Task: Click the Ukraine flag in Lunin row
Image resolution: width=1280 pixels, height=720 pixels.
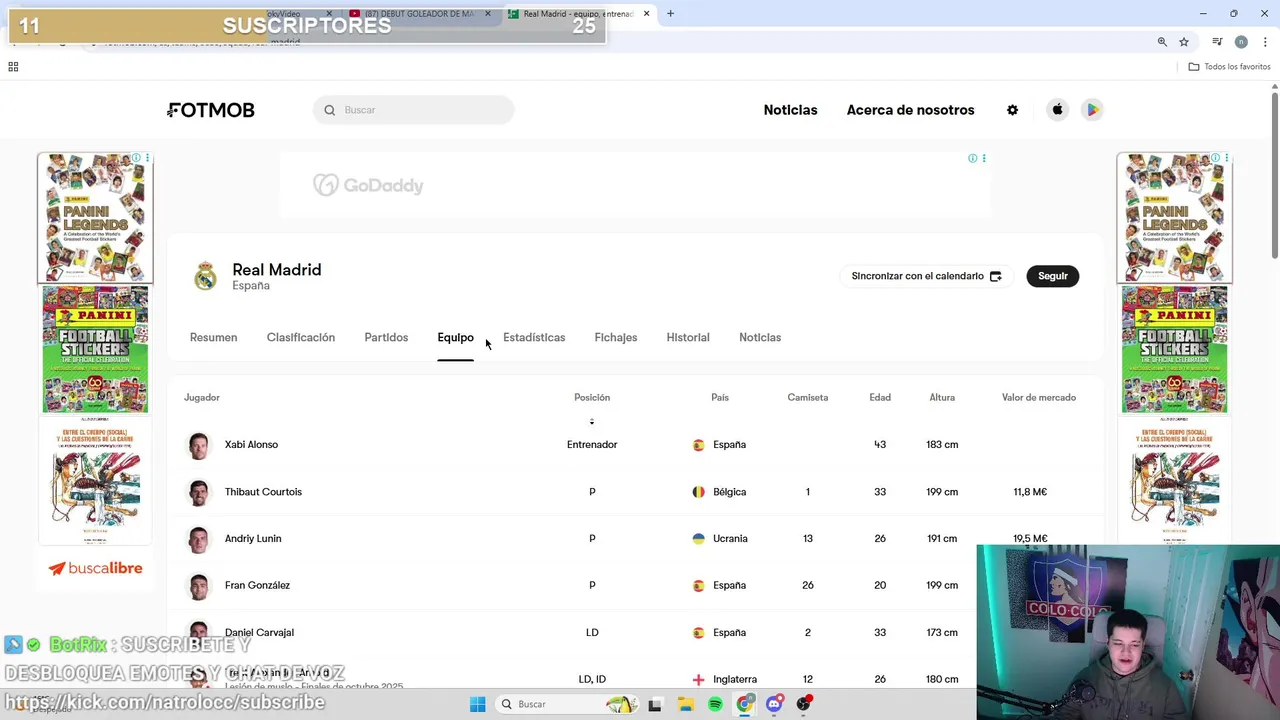Action: point(698,539)
